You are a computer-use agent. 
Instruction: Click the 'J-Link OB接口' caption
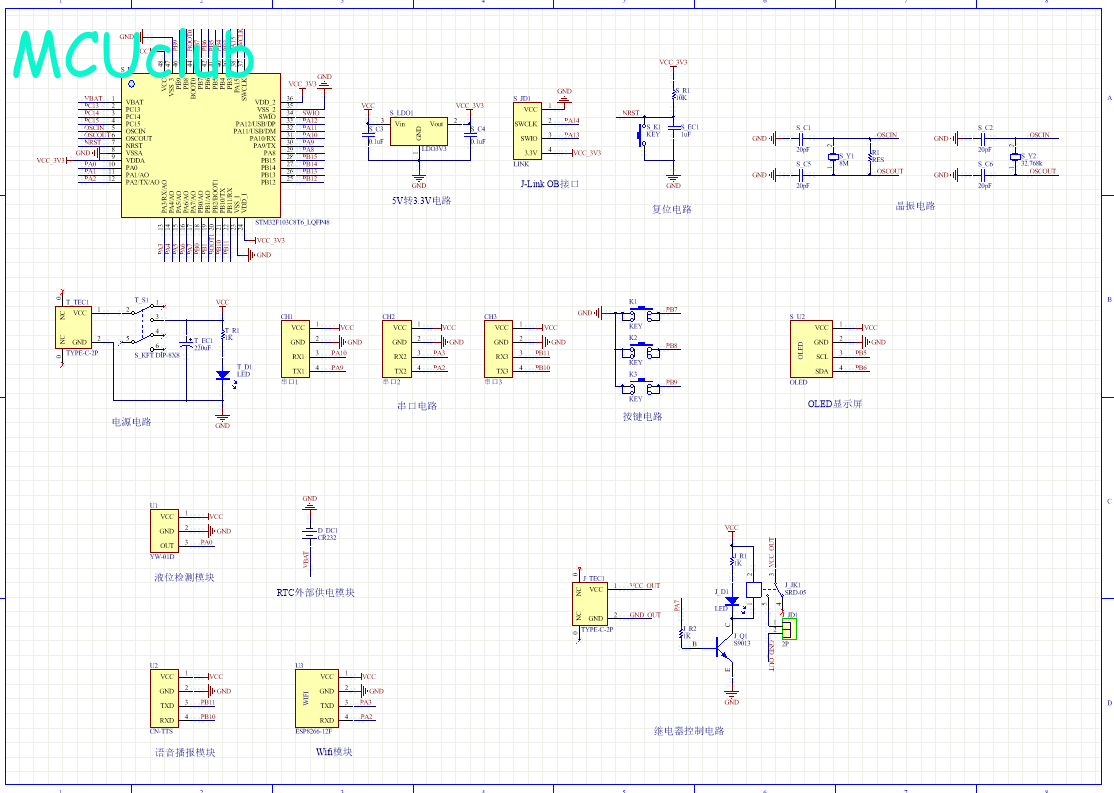(x=549, y=183)
